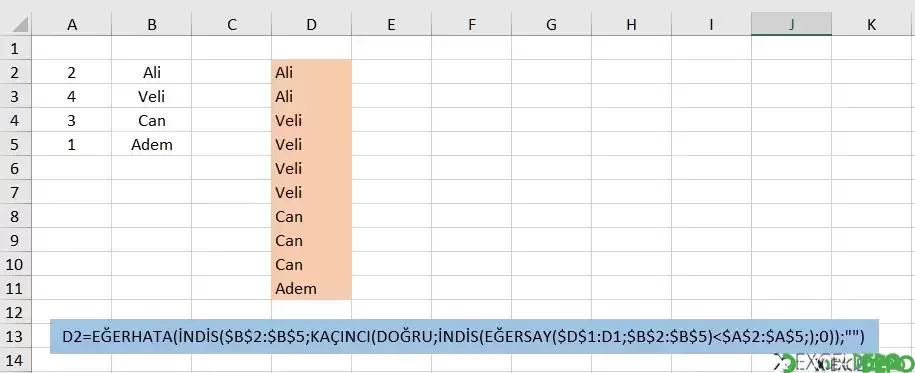Click cell B5 containing Adem
Image resolution: width=915 pixels, height=373 pixels.
click(x=152, y=144)
